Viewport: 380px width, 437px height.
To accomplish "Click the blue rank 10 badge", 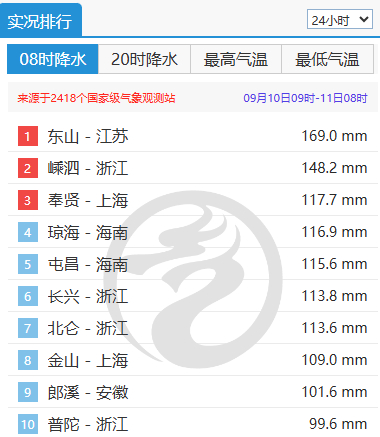I will pyautogui.click(x=28, y=424).
